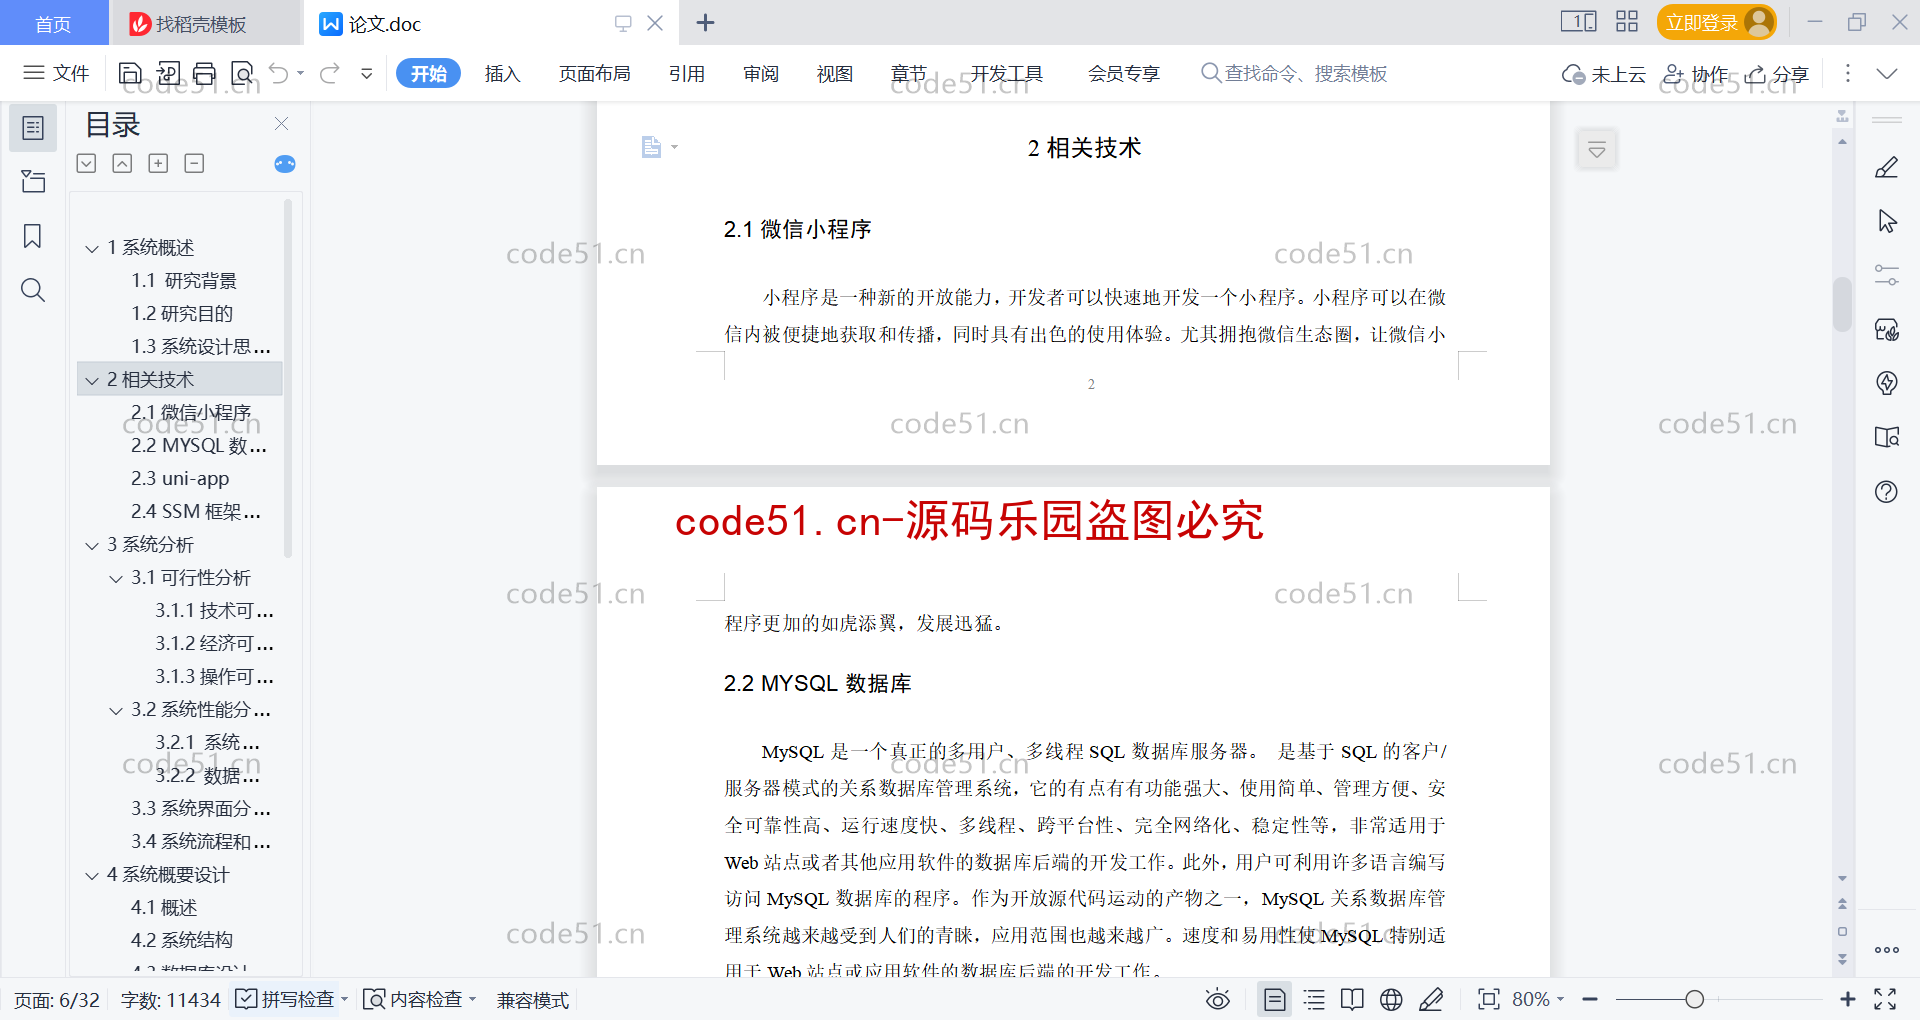Viewport: 1920px width, 1020px height.
Task: Click the Undo arrow
Action: point(279,73)
